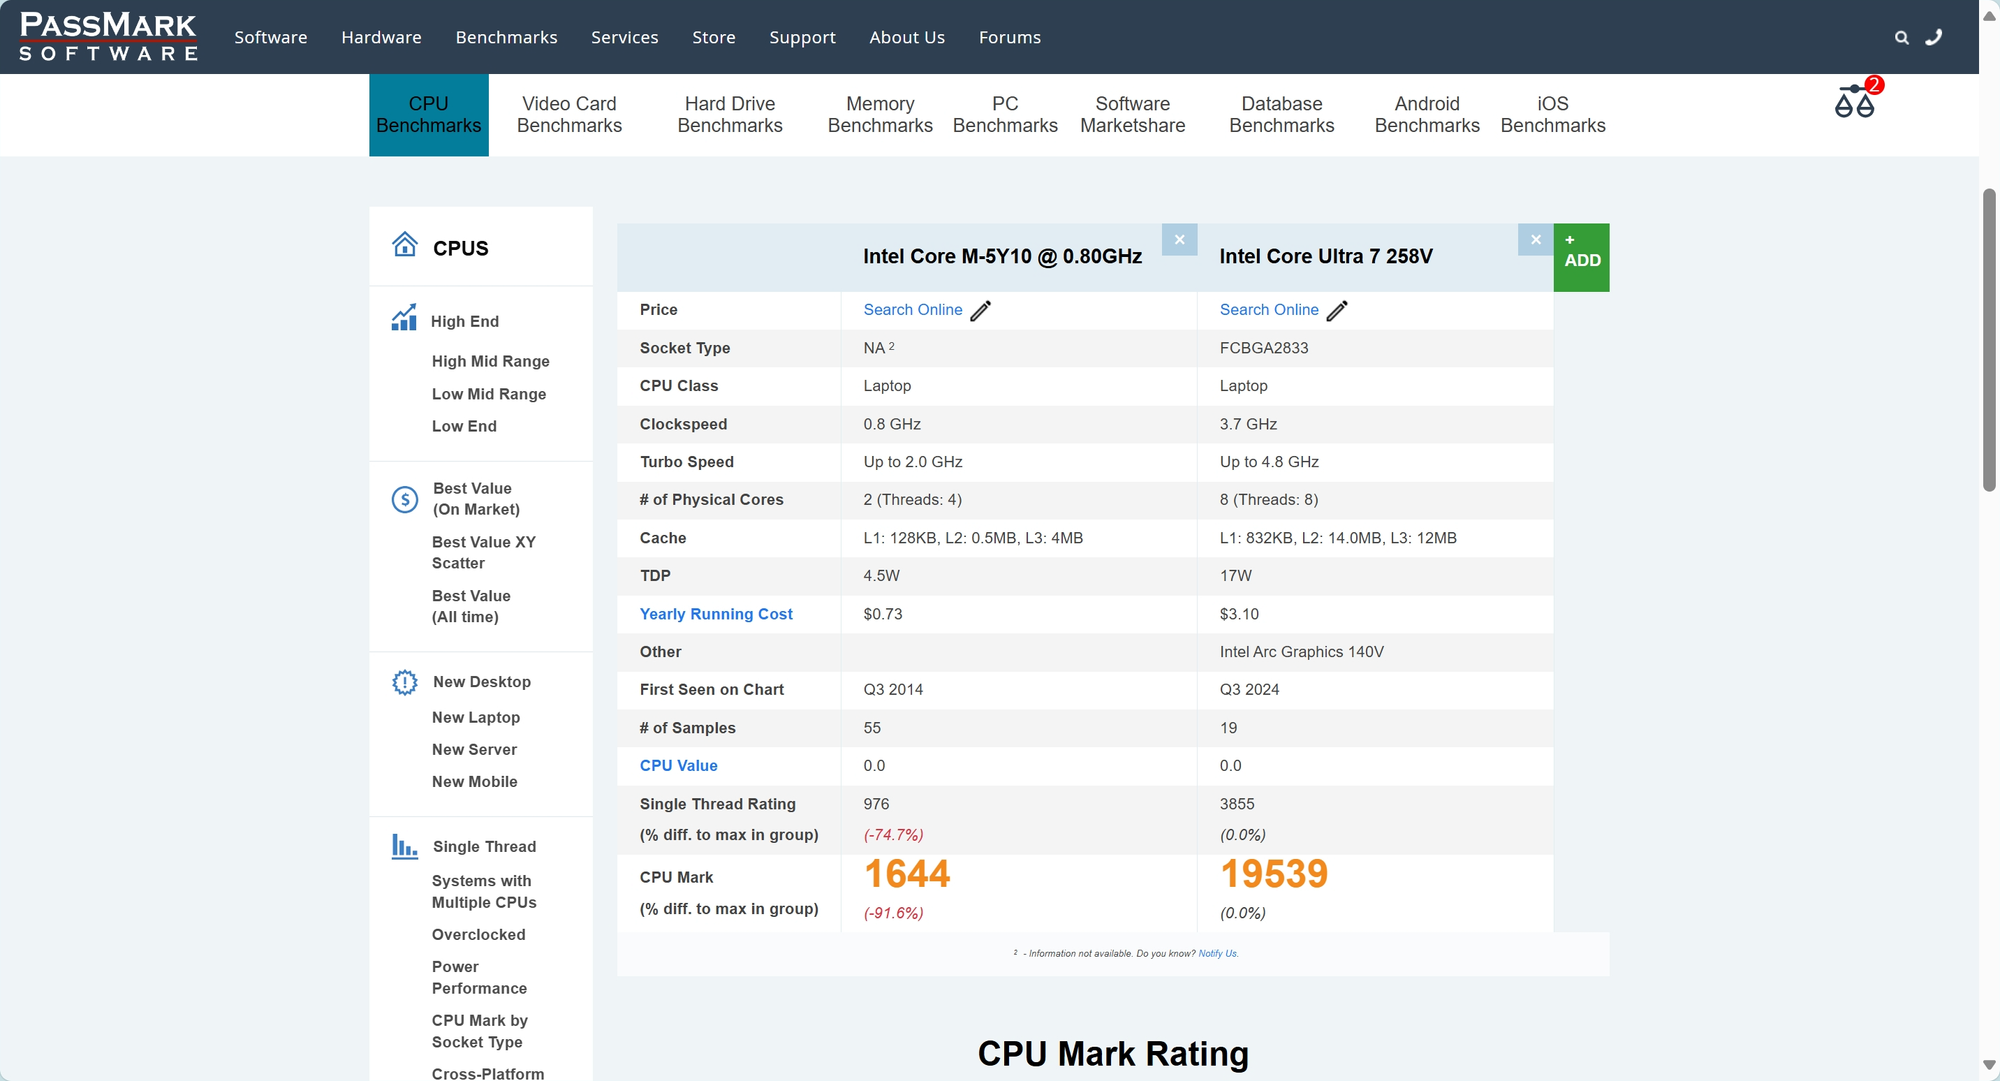Open the Hardware menu in top navigation
The height and width of the screenshot is (1081, 2000).
[381, 37]
